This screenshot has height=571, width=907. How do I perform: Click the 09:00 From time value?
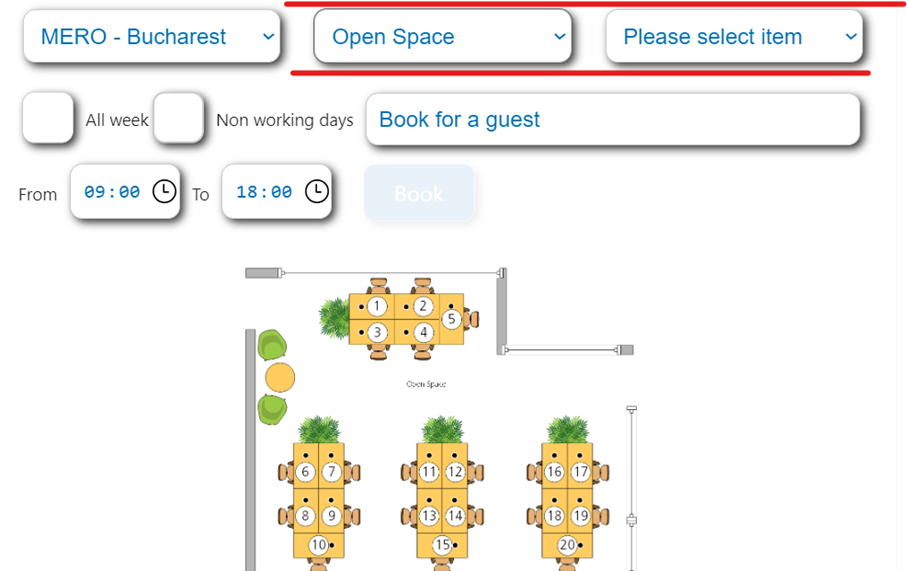point(112,192)
